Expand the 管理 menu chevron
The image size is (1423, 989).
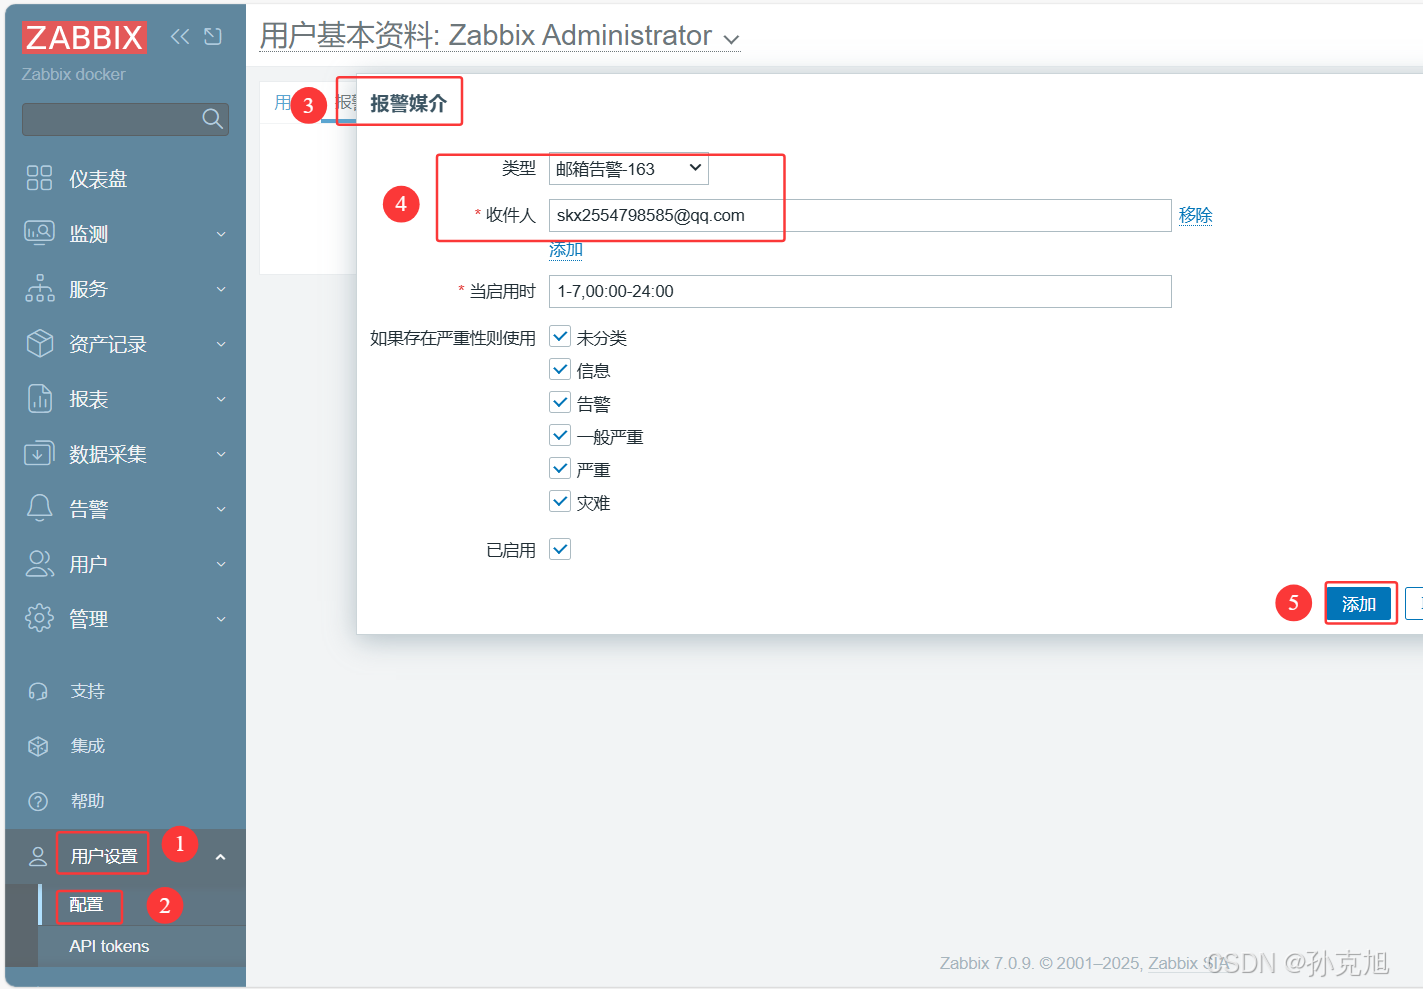(x=221, y=619)
